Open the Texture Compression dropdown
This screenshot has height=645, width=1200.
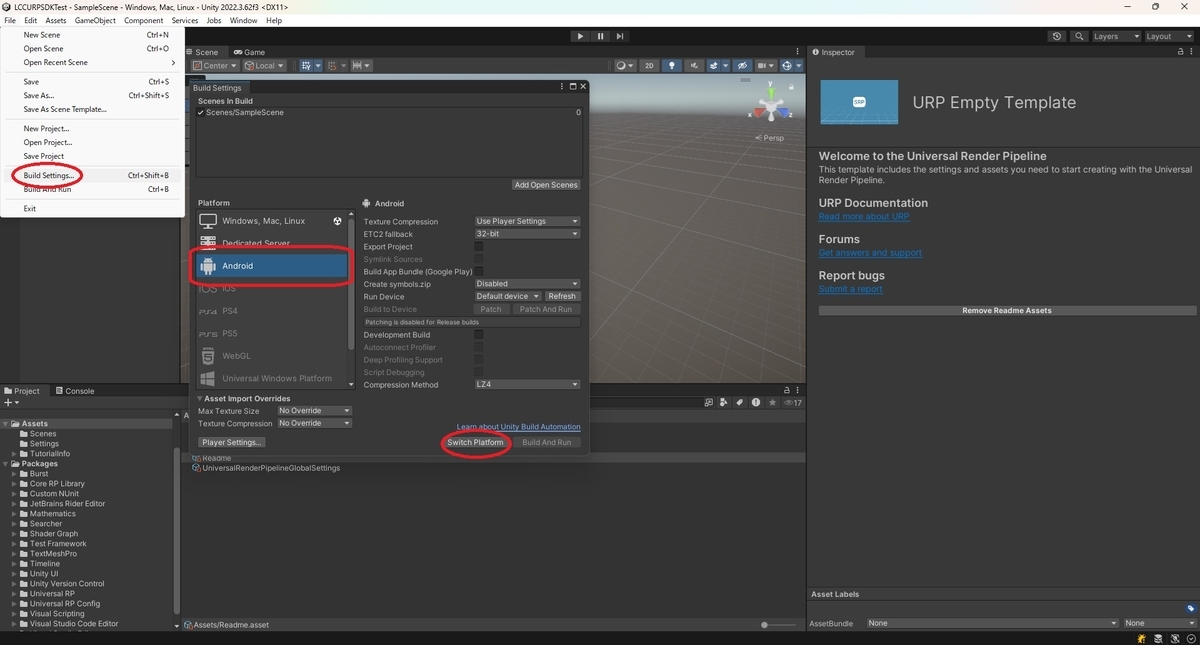click(x=527, y=222)
